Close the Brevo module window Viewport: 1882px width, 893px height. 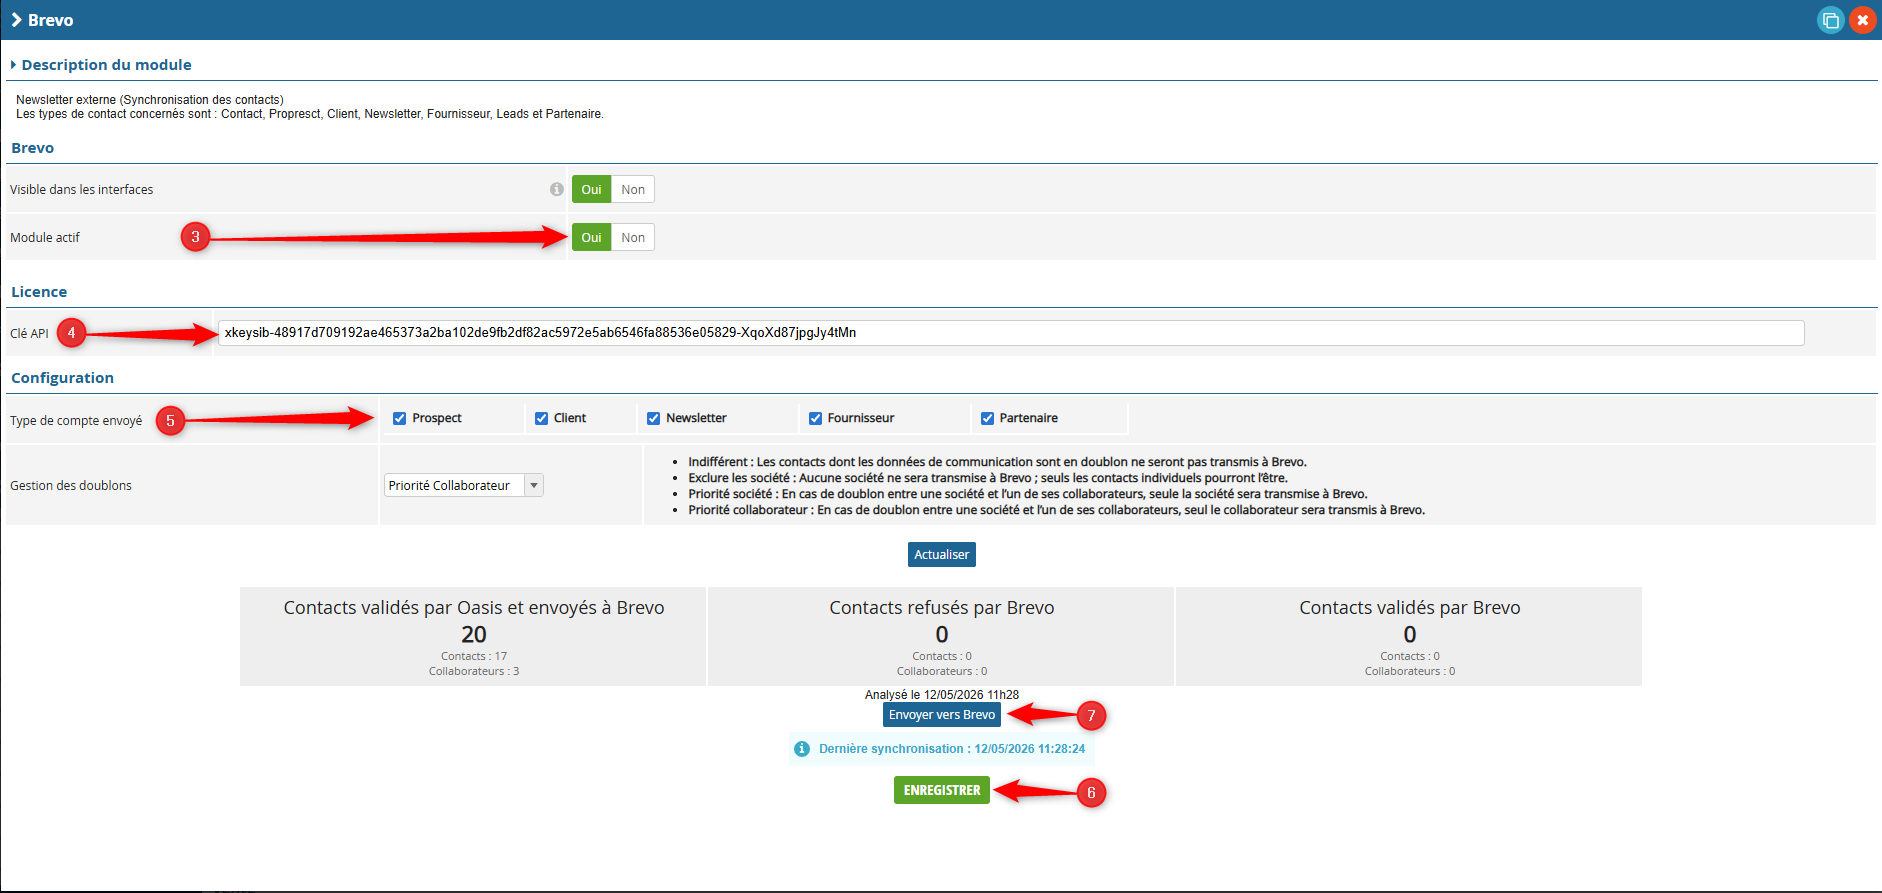[x=1862, y=20]
